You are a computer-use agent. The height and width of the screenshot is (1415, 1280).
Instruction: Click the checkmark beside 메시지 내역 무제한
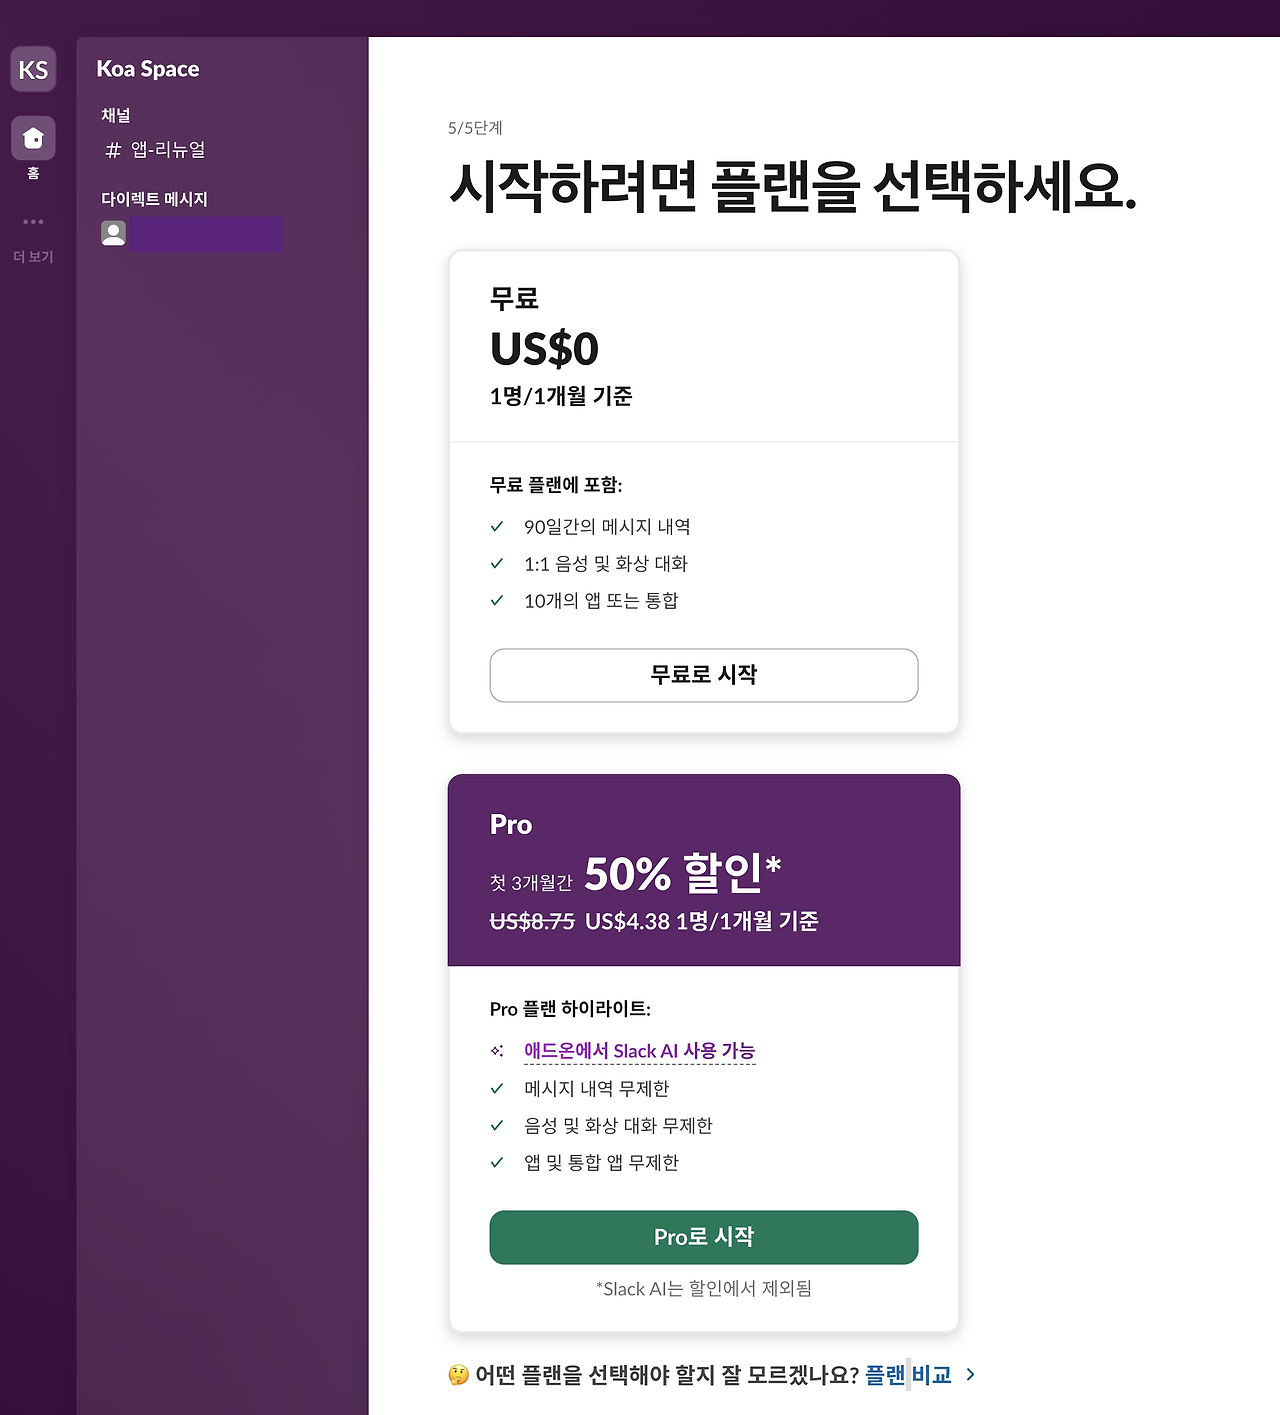pos(497,1088)
